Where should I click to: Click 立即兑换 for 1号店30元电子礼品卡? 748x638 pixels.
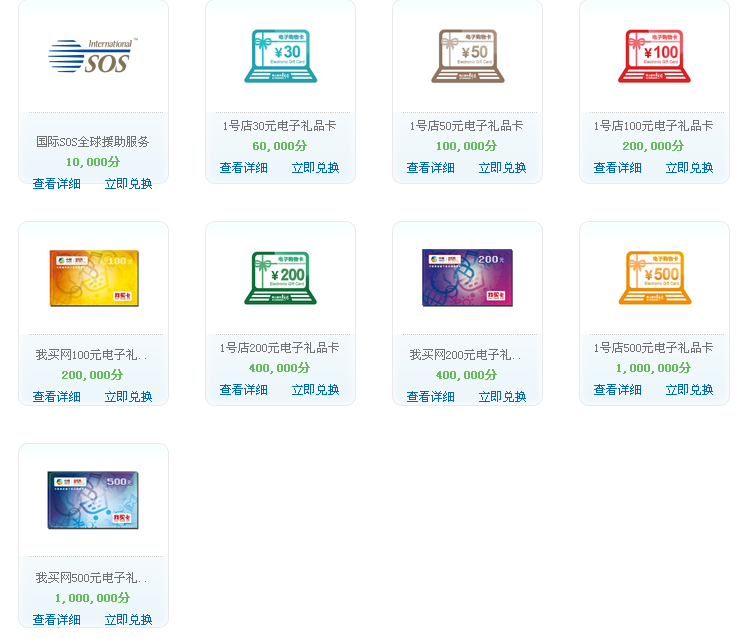(315, 168)
